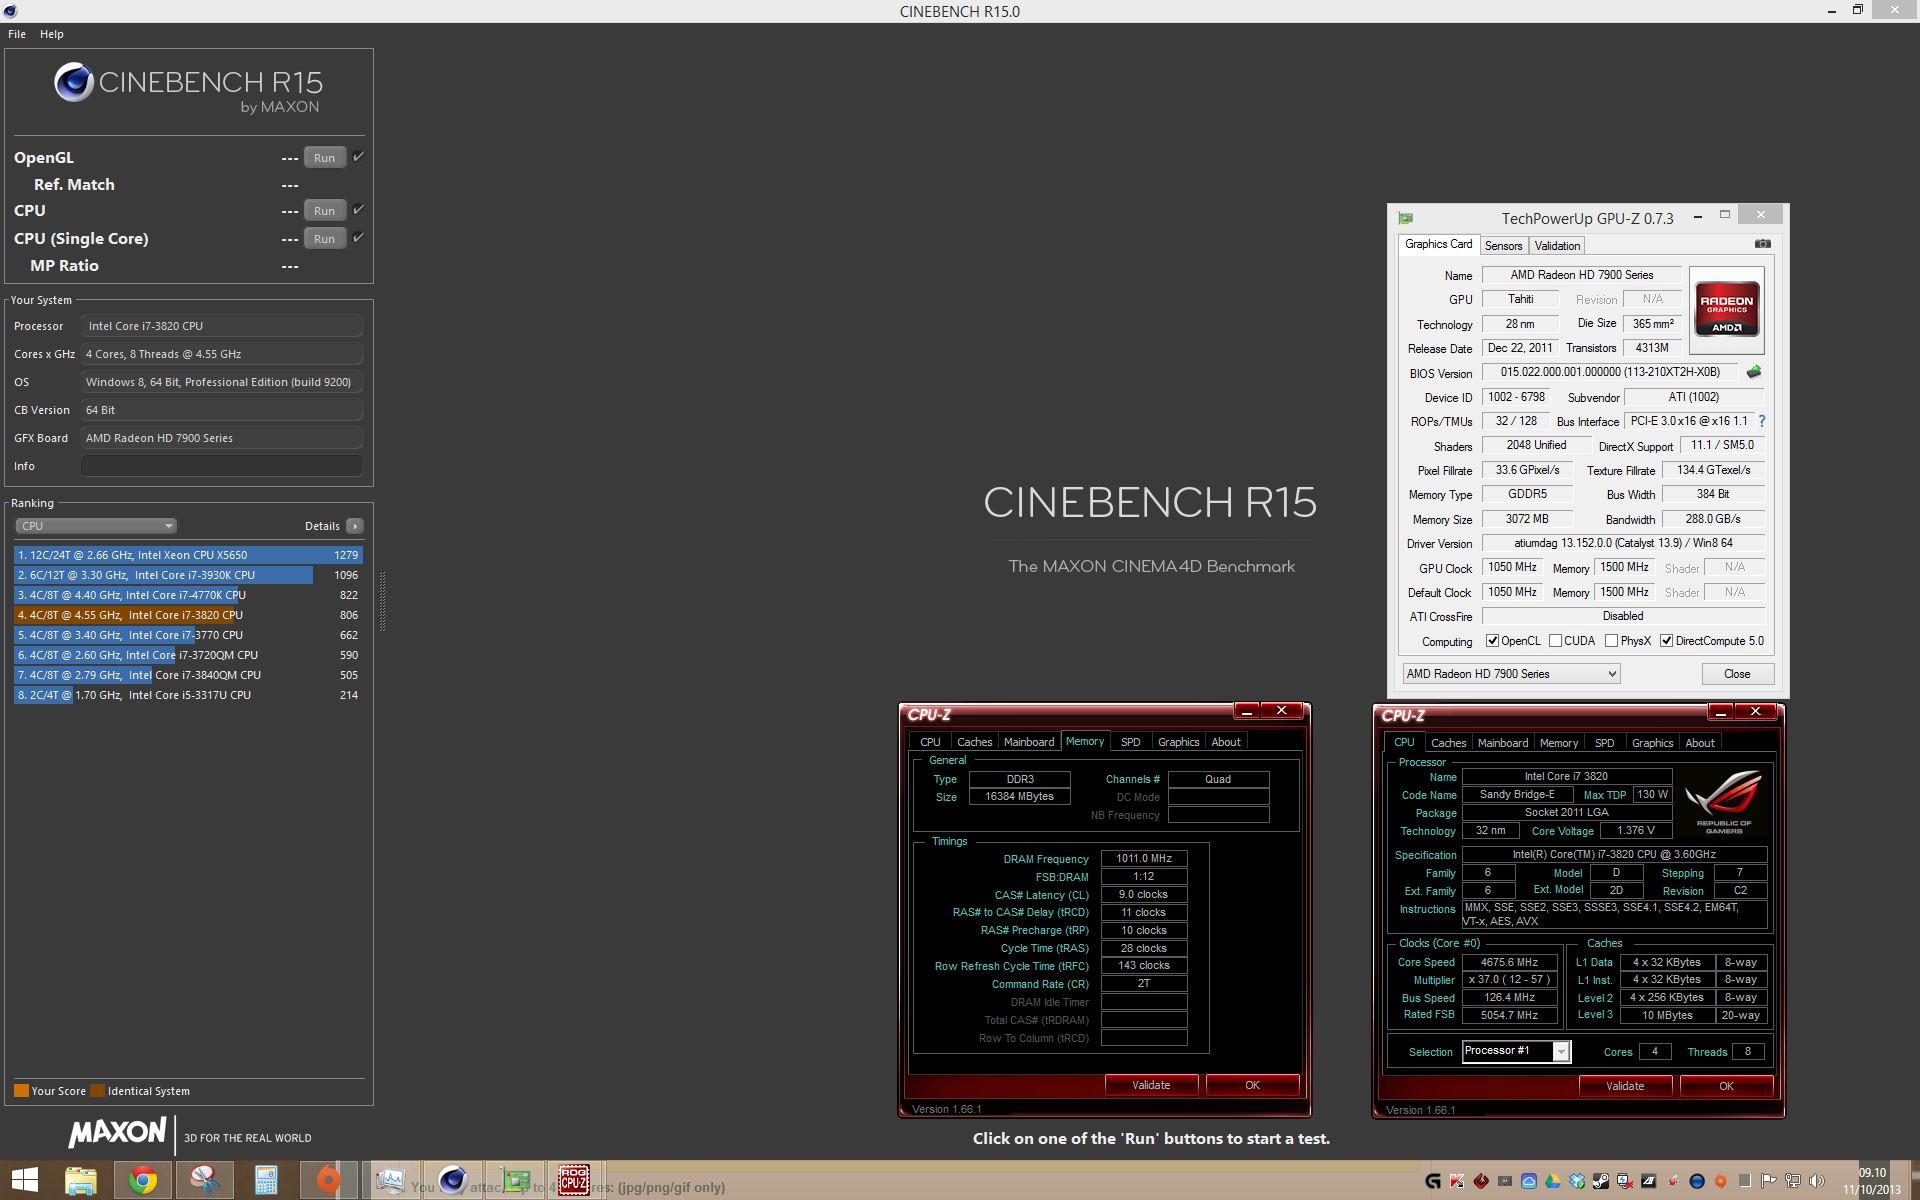Click the ROG CPU-Z taskbar icon
Viewport: 1920px width, 1200px height.
(573, 1181)
